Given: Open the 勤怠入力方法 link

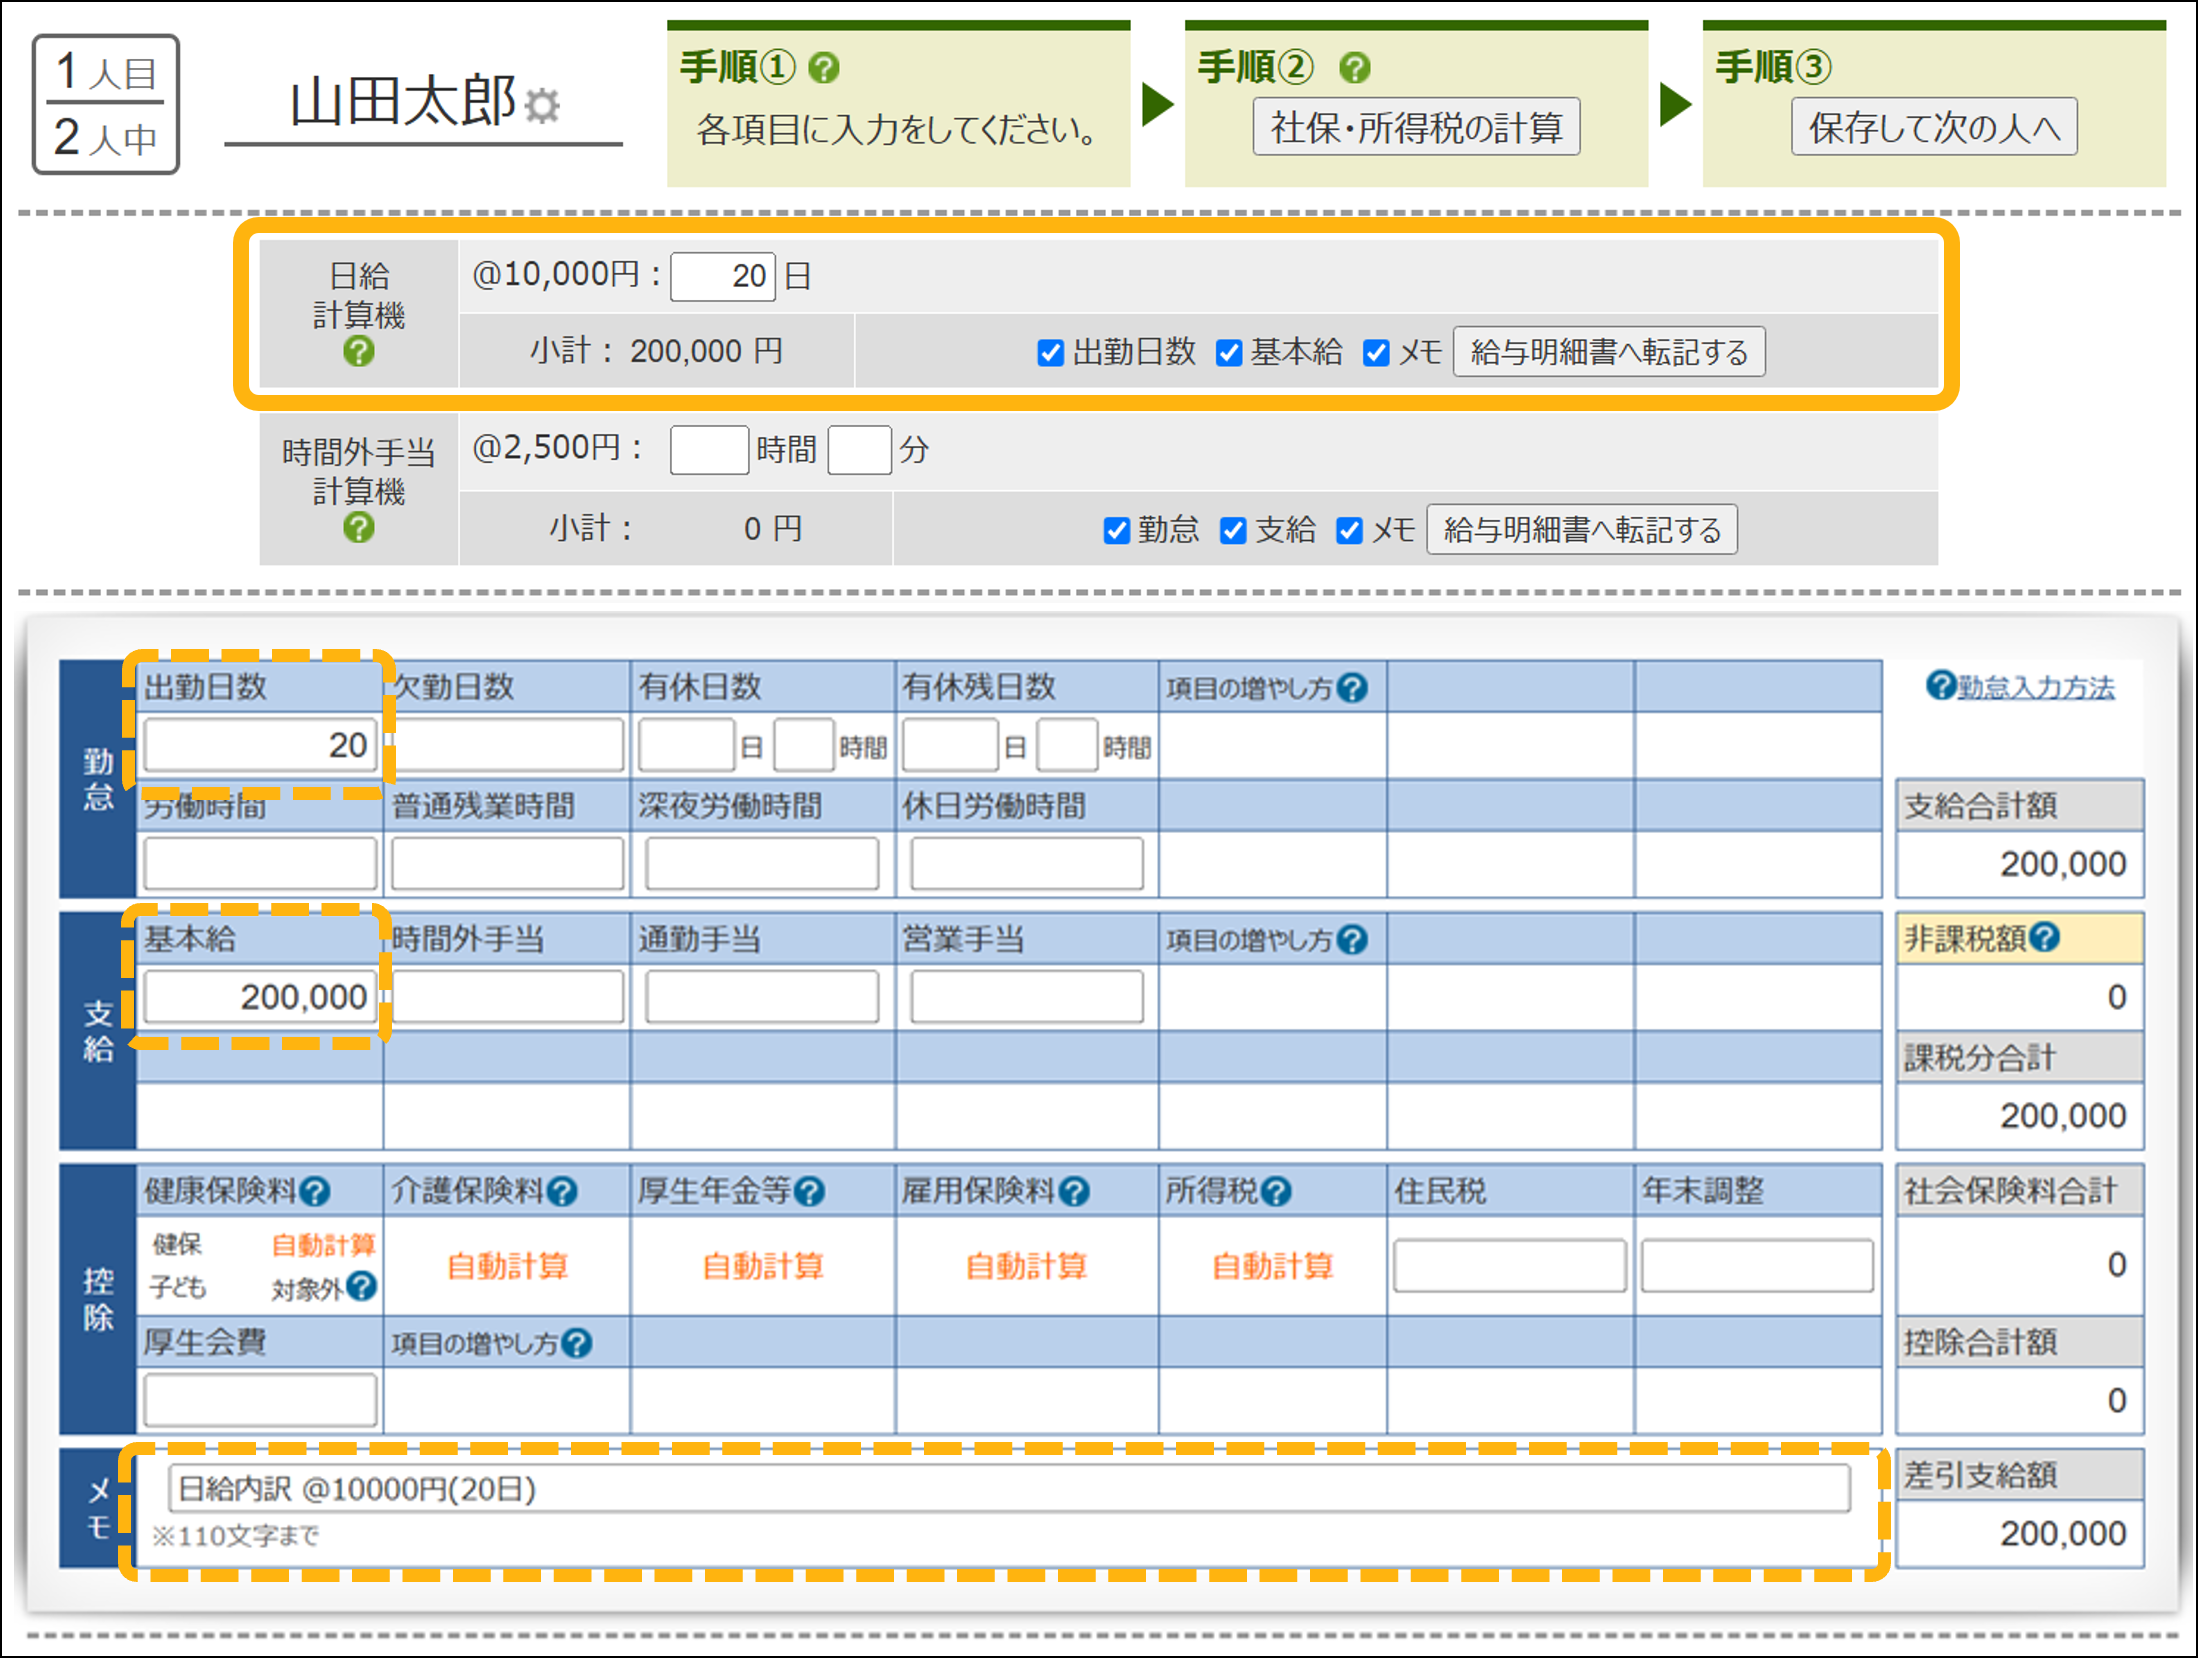Looking at the screenshot, I should click(x=2035, y=688).
